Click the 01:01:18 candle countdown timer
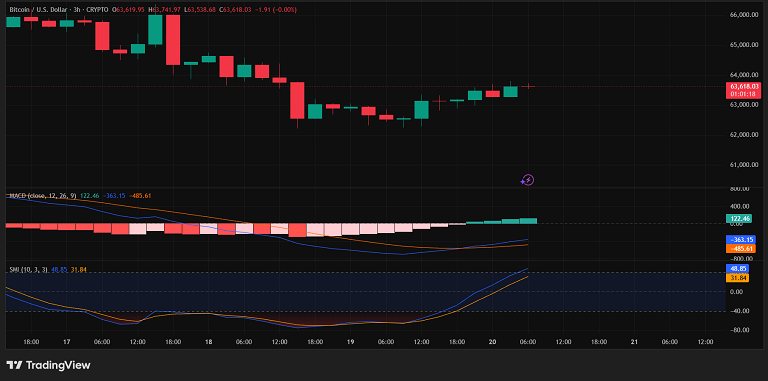The height and width of the screenshot is (381, 768). click(743, 93)
